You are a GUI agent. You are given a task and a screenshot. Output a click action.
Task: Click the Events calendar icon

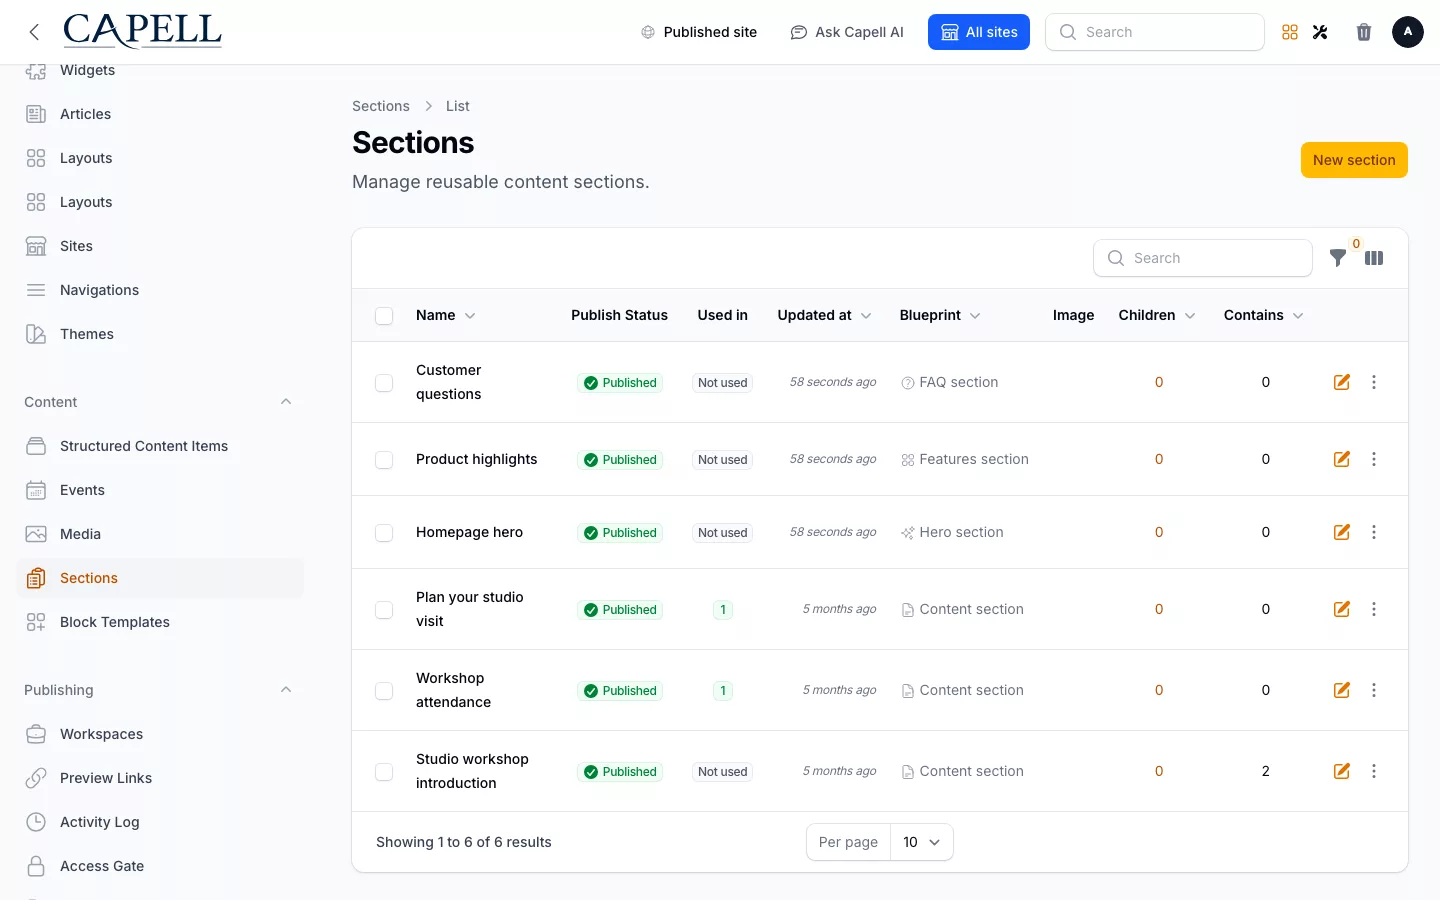click(36, 490)
